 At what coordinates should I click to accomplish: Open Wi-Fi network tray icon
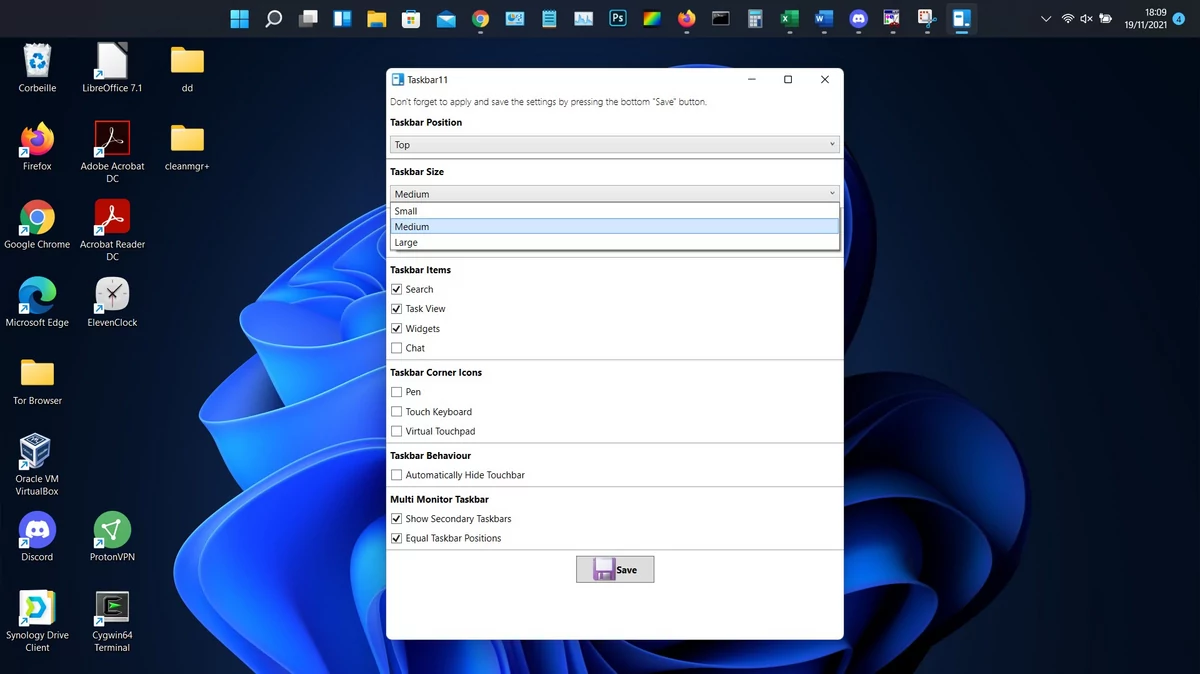click(x=1067, y=18)
